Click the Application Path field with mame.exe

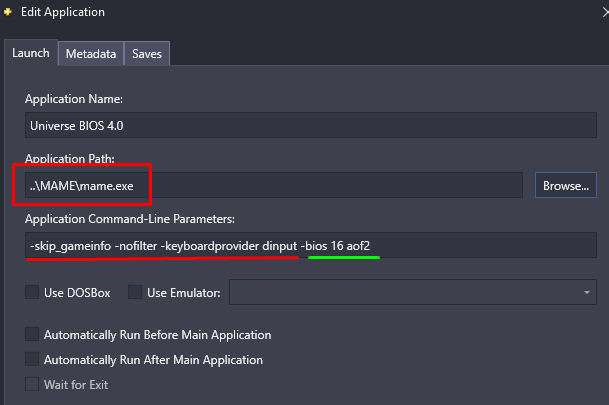coord(274,185)
